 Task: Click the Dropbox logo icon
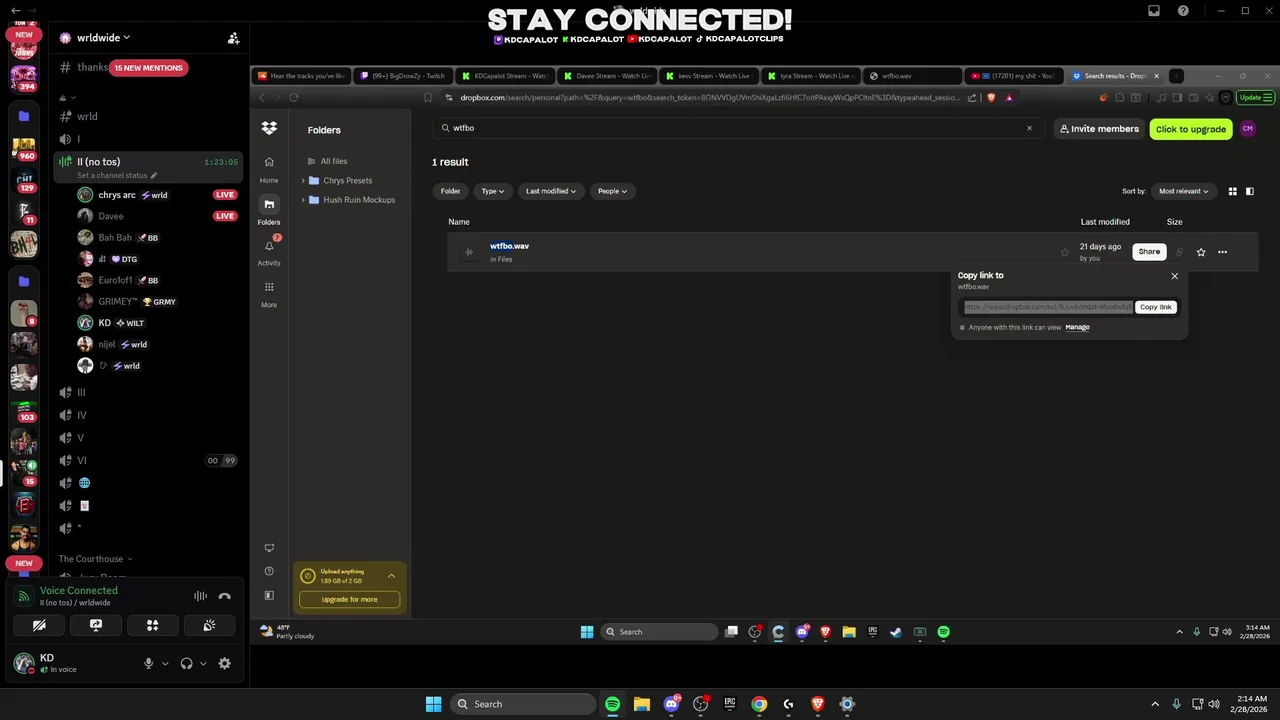coord(269,128)
